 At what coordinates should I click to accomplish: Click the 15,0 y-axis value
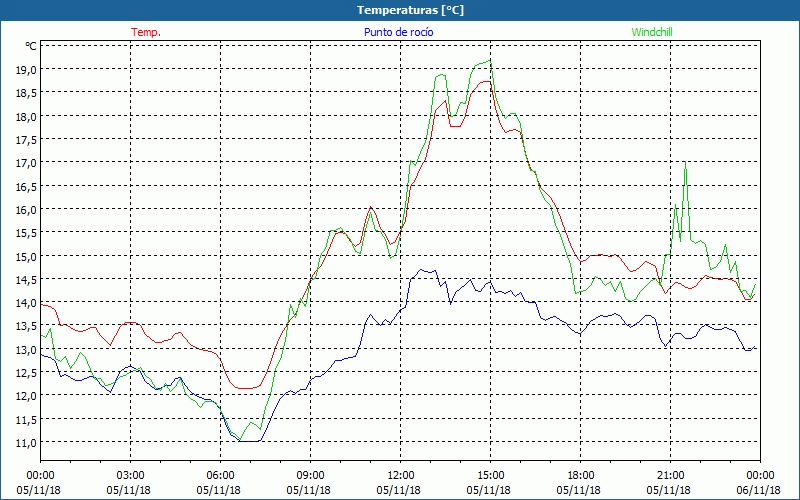click(26, 257)
